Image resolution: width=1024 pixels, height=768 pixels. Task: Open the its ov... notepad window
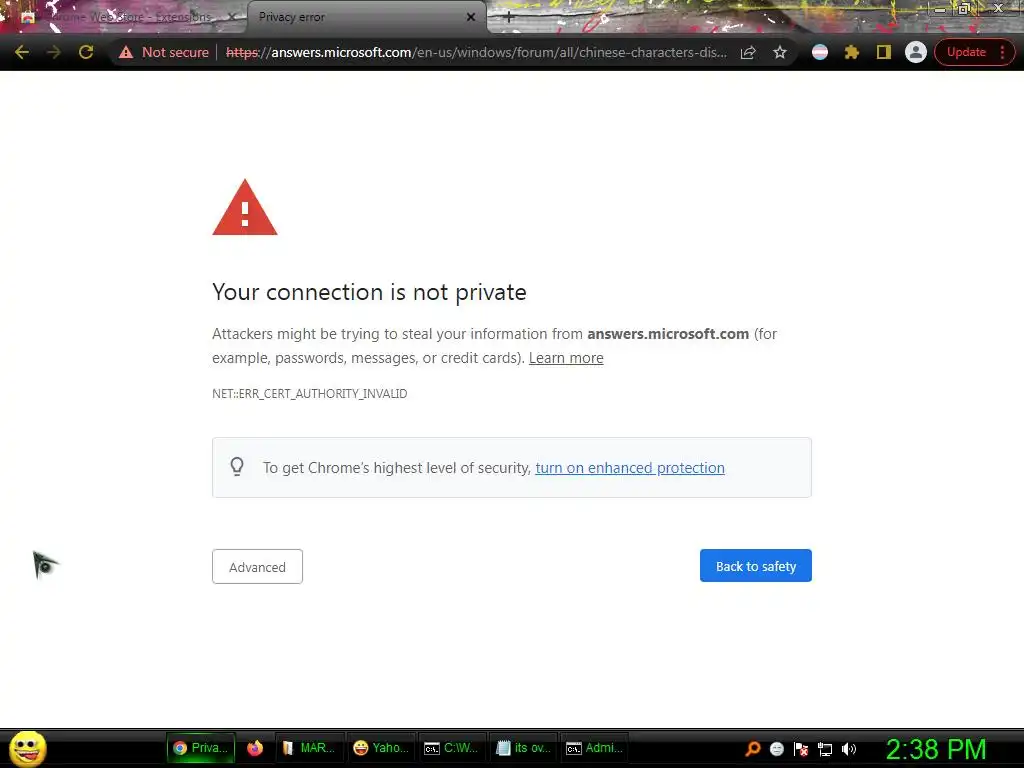523,748
